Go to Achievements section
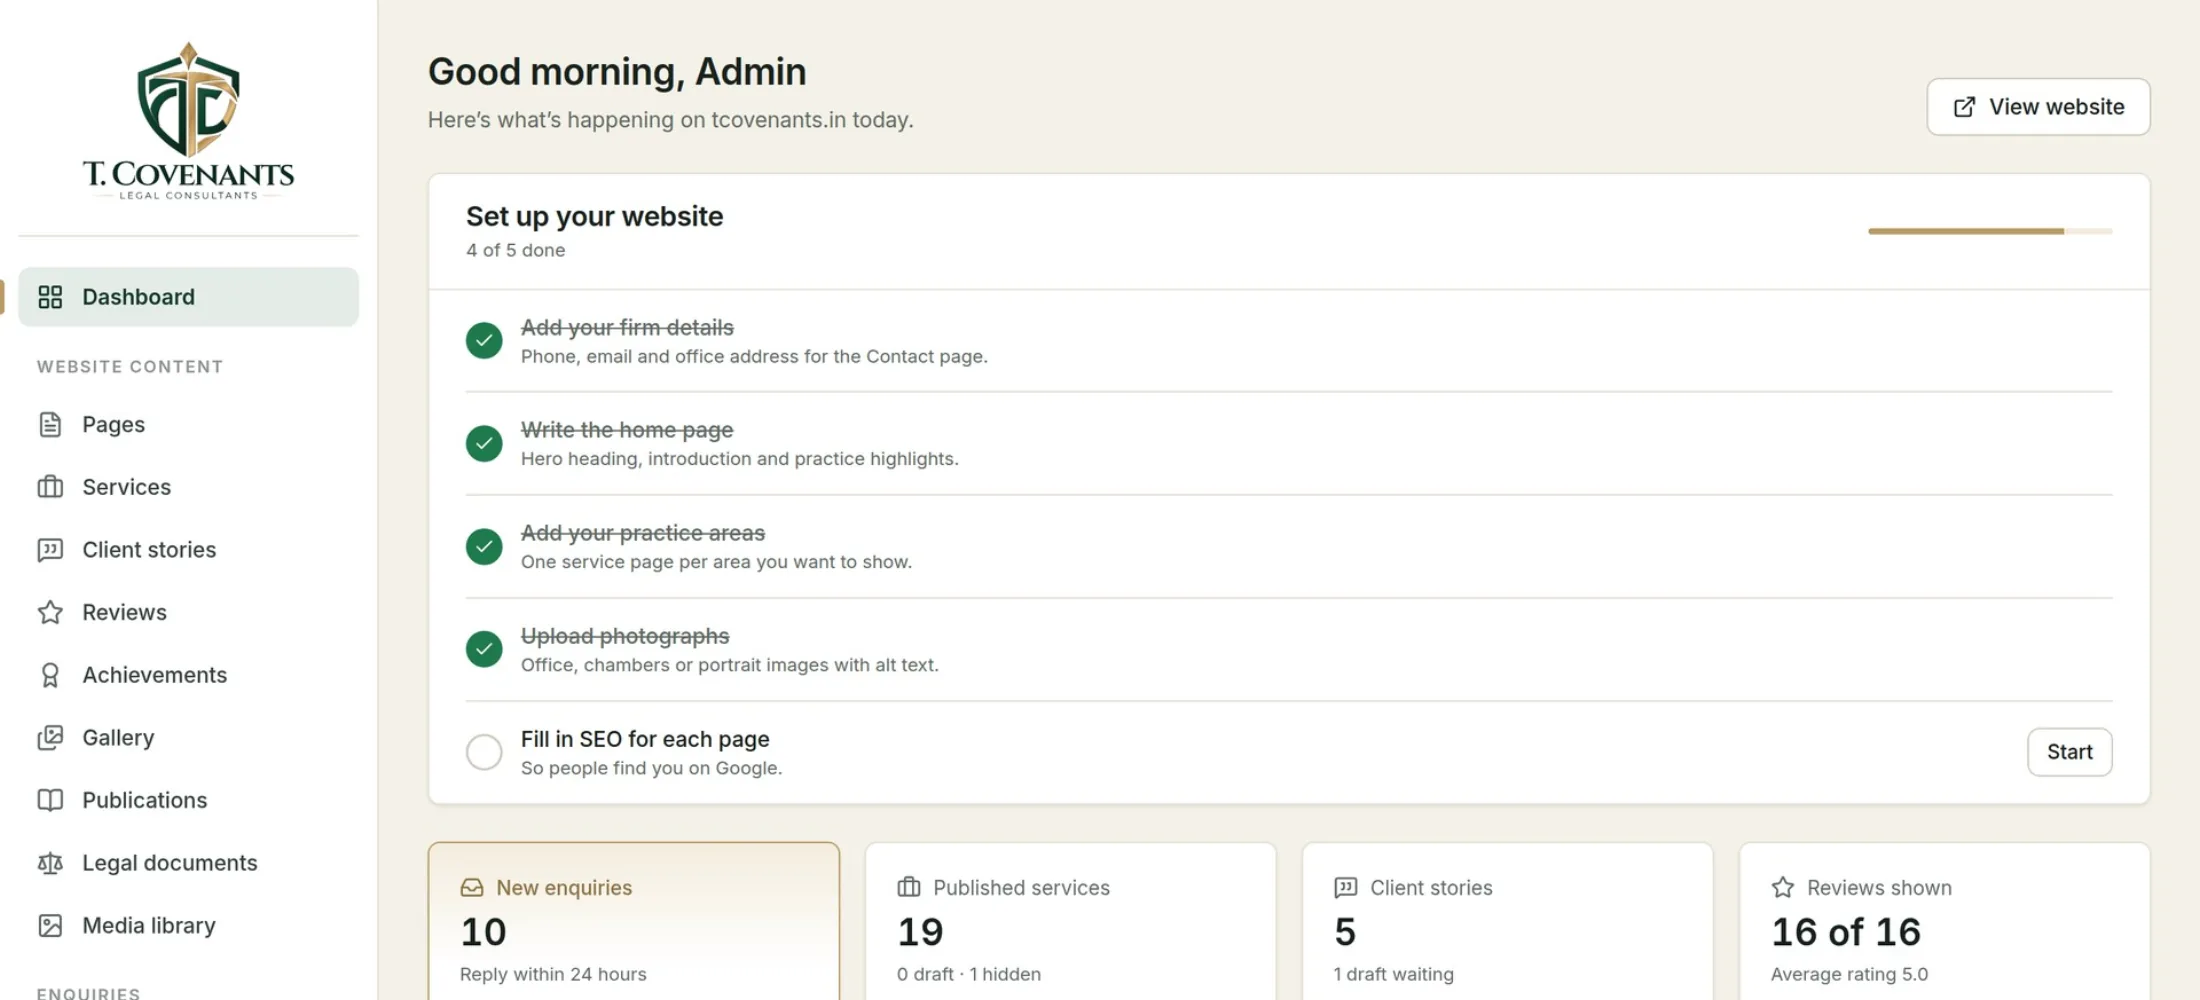Screen dimensions: 2200x1000 188,675
